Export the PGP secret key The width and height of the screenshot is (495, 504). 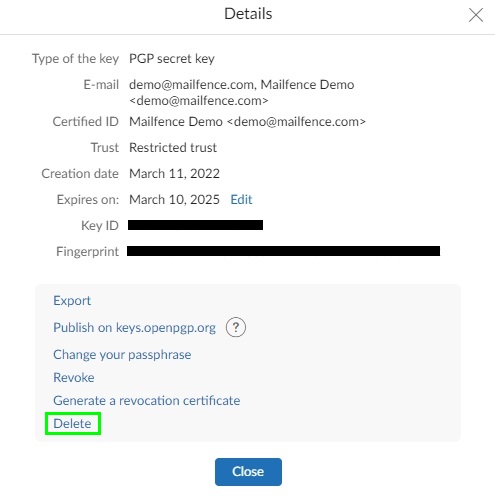72,301
